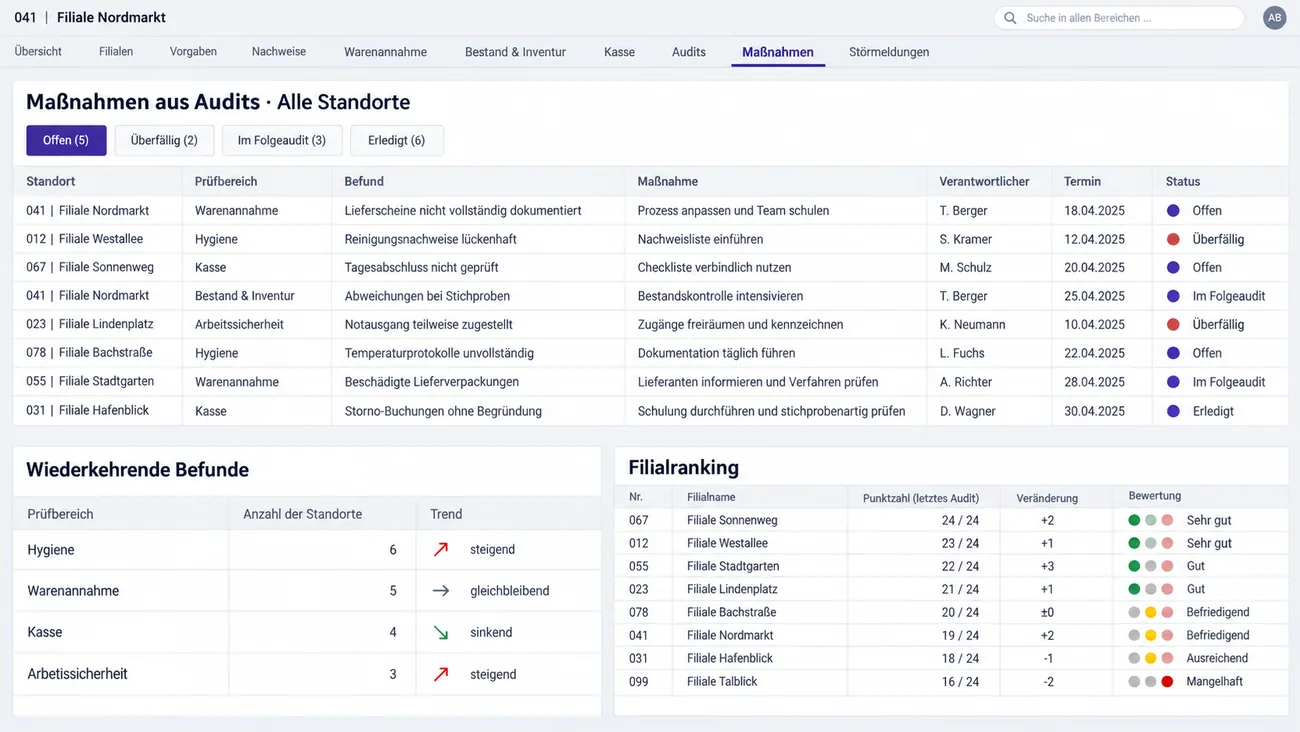The height and width of the screenshot is (732, 1300).
Task: Click '041 | Filiale Nordmarkt' page header title
Action: (x=90, y=18)
